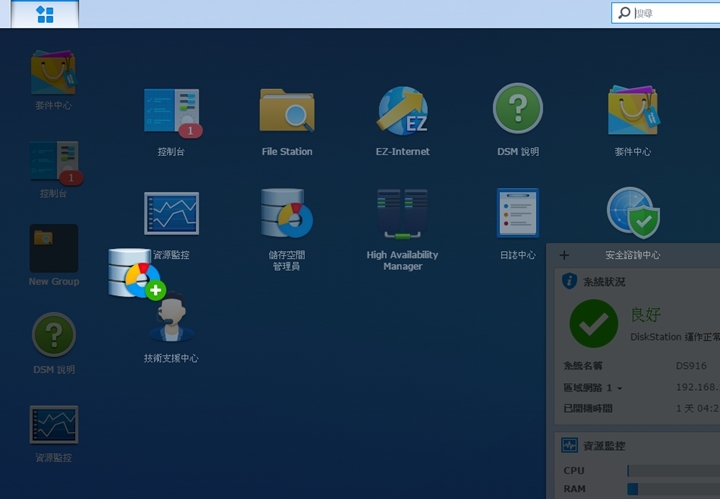Screen dimensions: 720x499
Task: Open the New Group desktop folder
Action: (x=53, y=249)
